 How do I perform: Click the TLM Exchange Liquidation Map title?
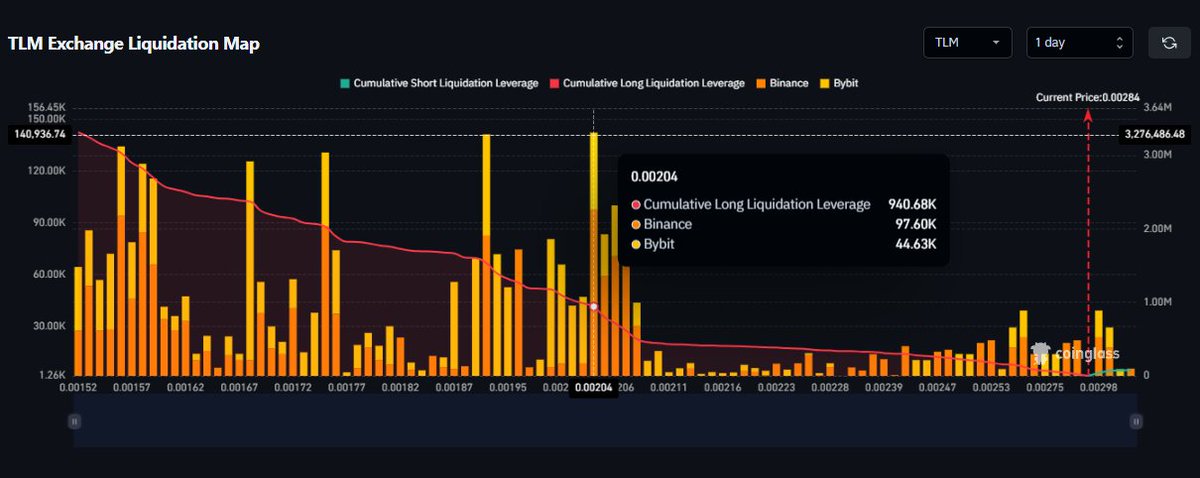[x=133, y=44]
